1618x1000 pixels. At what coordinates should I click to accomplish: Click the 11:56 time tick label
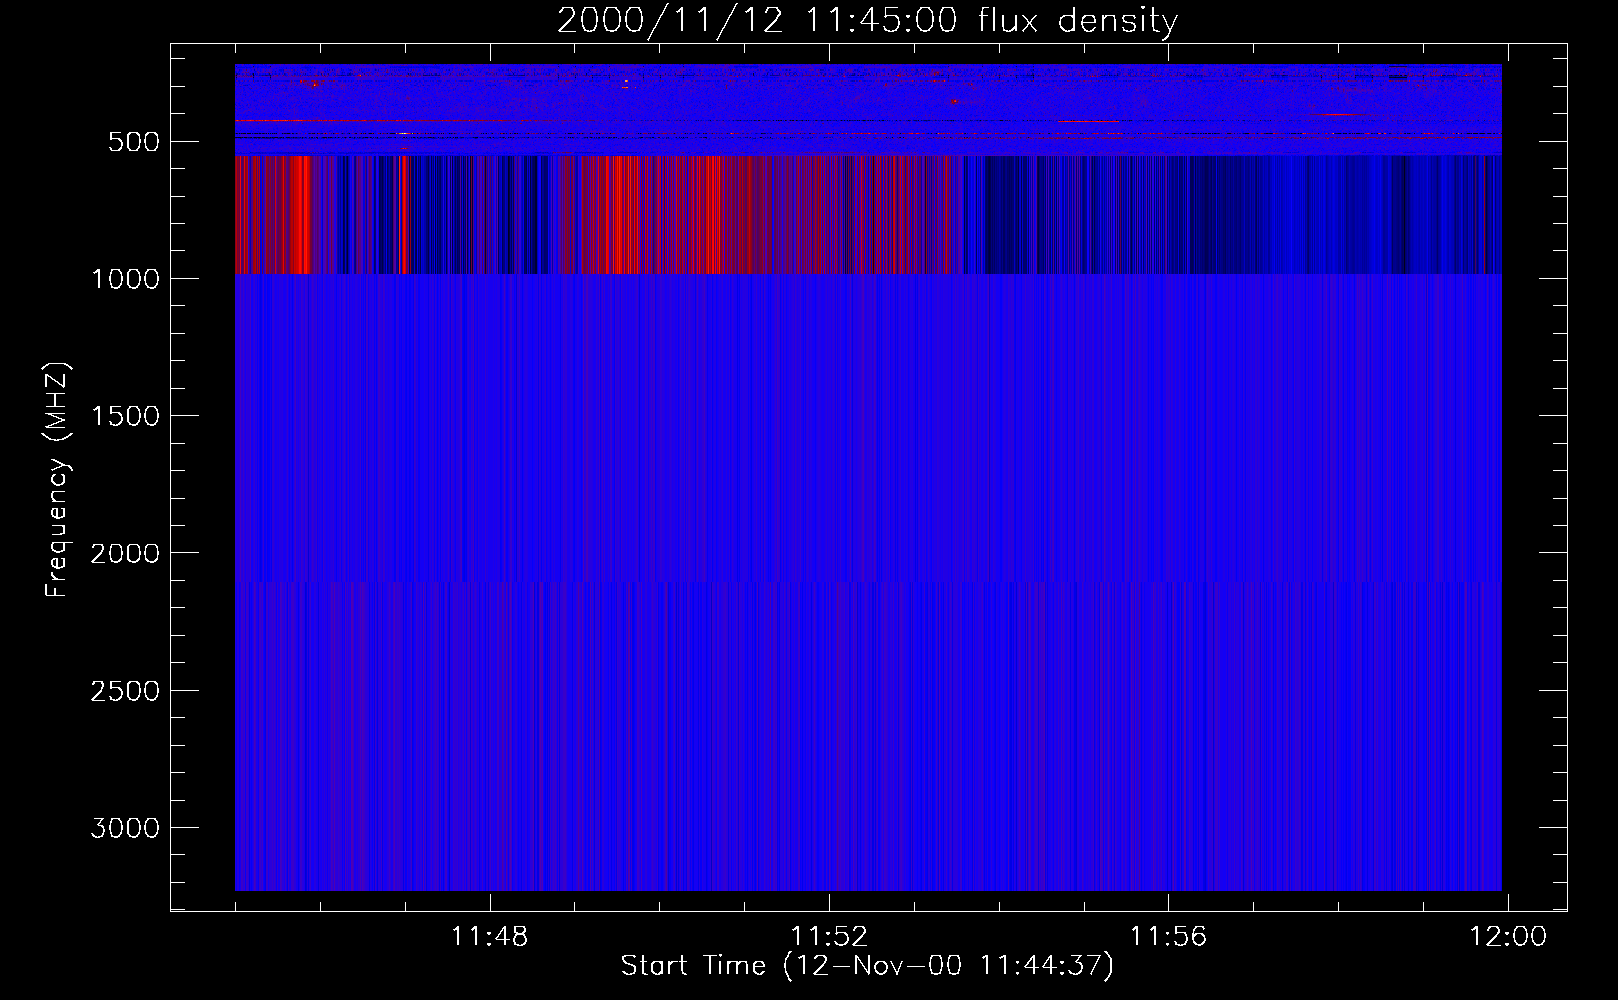(1168, 937)
